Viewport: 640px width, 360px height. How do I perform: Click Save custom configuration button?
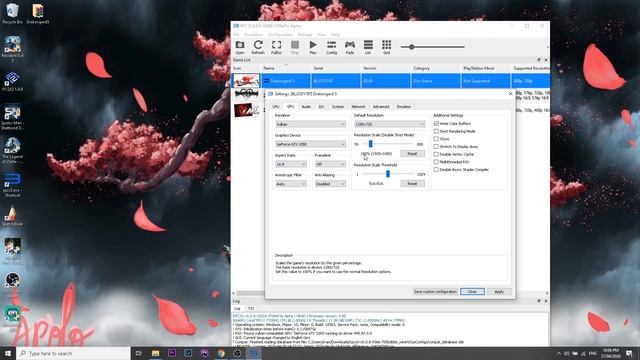(x=435, y=291)
